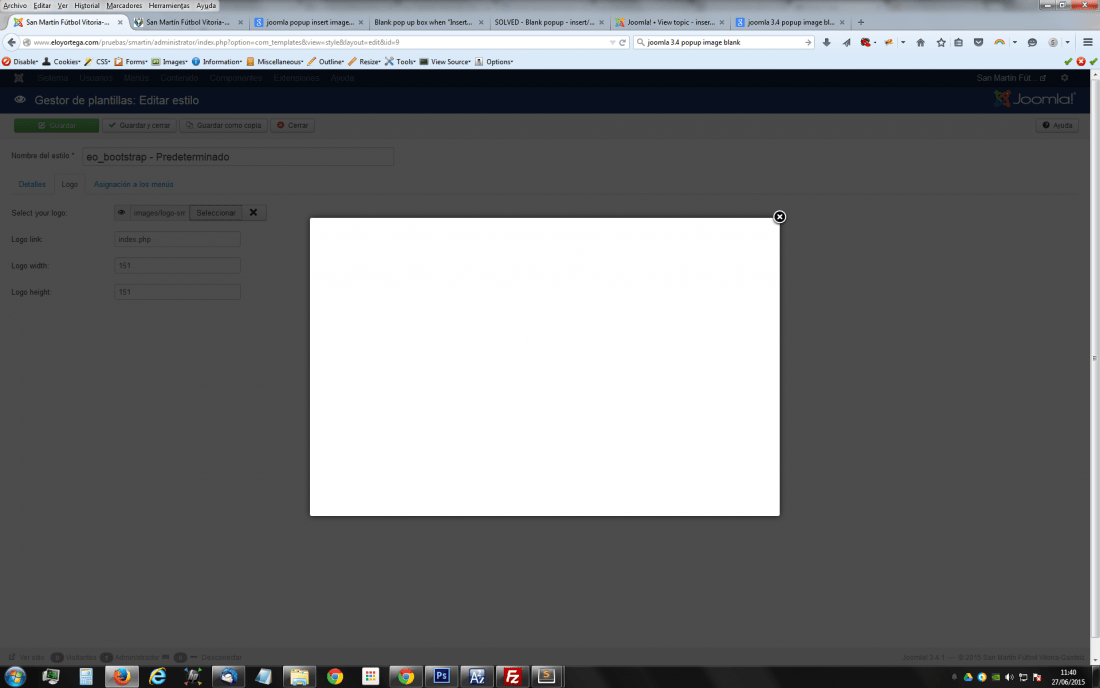Show the bookmarks list icon
Image resolution: width=1100 pixels, height=688 pixels.
pos(958,42)
